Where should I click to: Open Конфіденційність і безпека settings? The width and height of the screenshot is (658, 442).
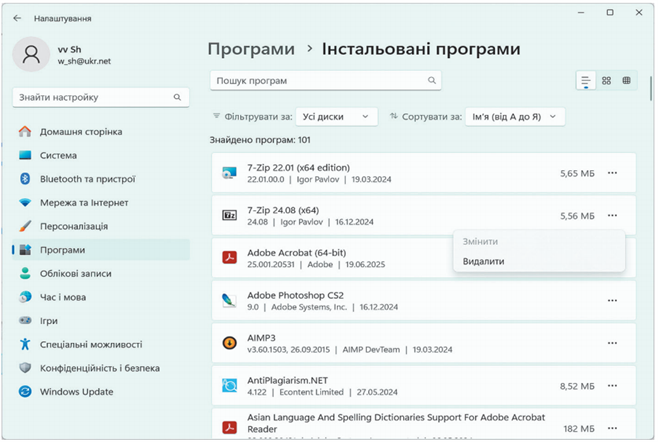[101, 368]
